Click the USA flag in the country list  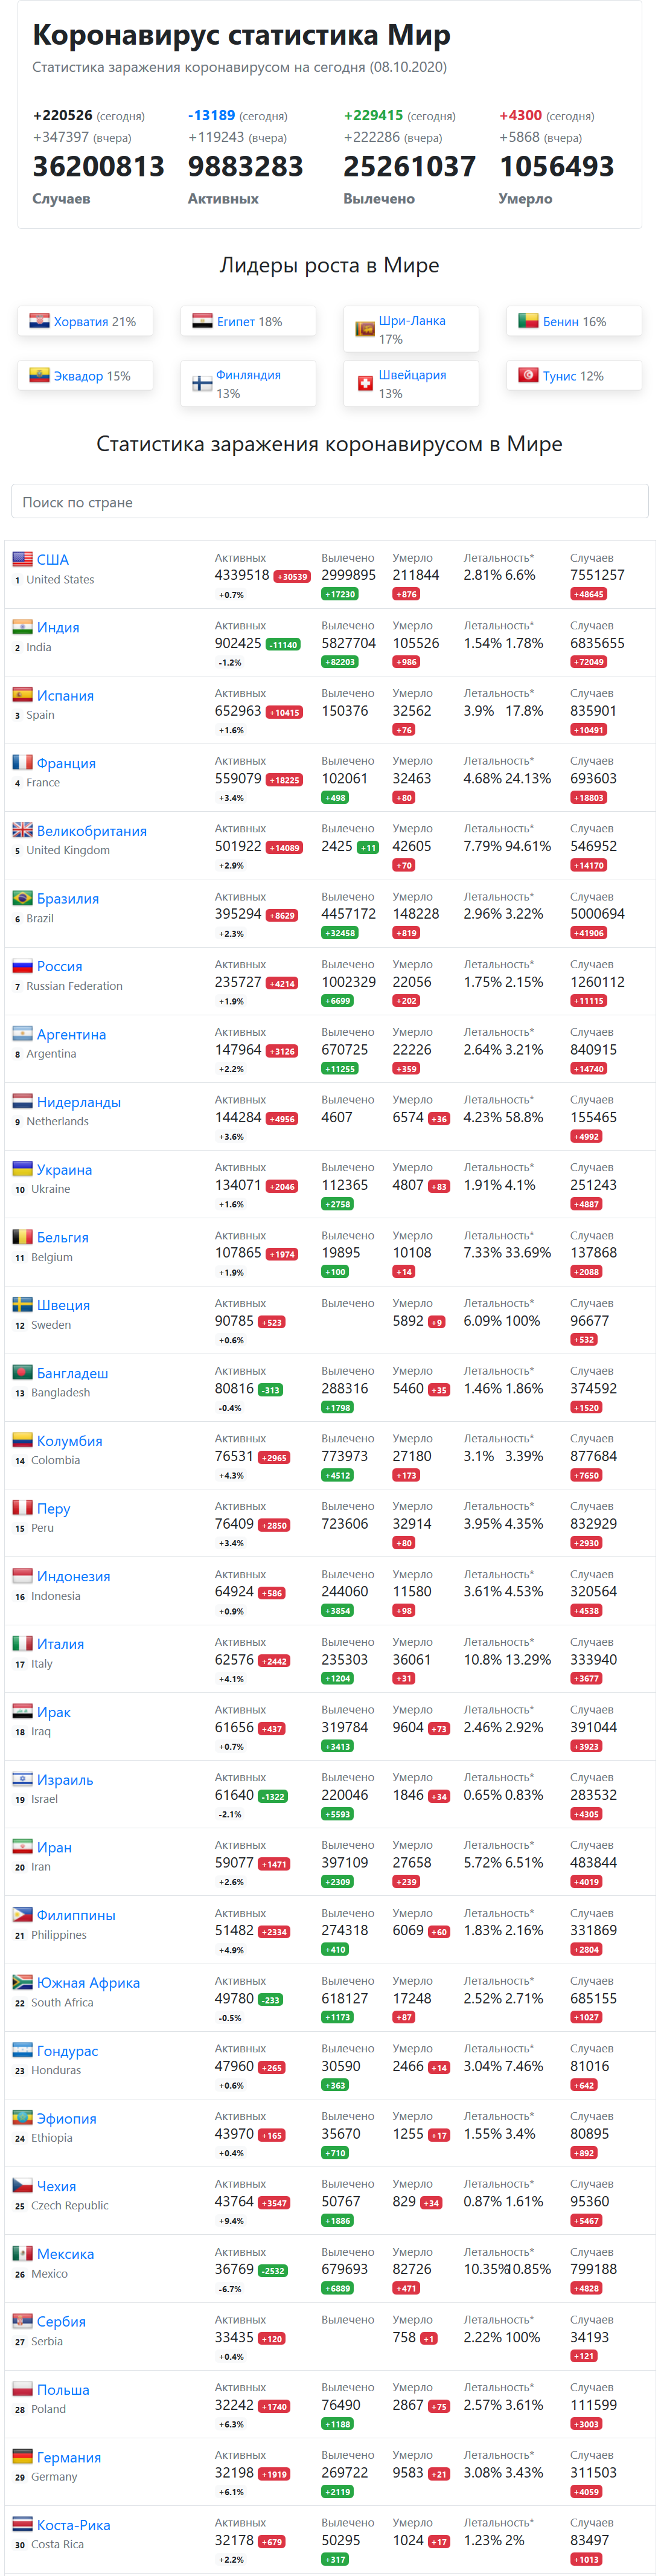pyautogui.click(x=22, y=559)
